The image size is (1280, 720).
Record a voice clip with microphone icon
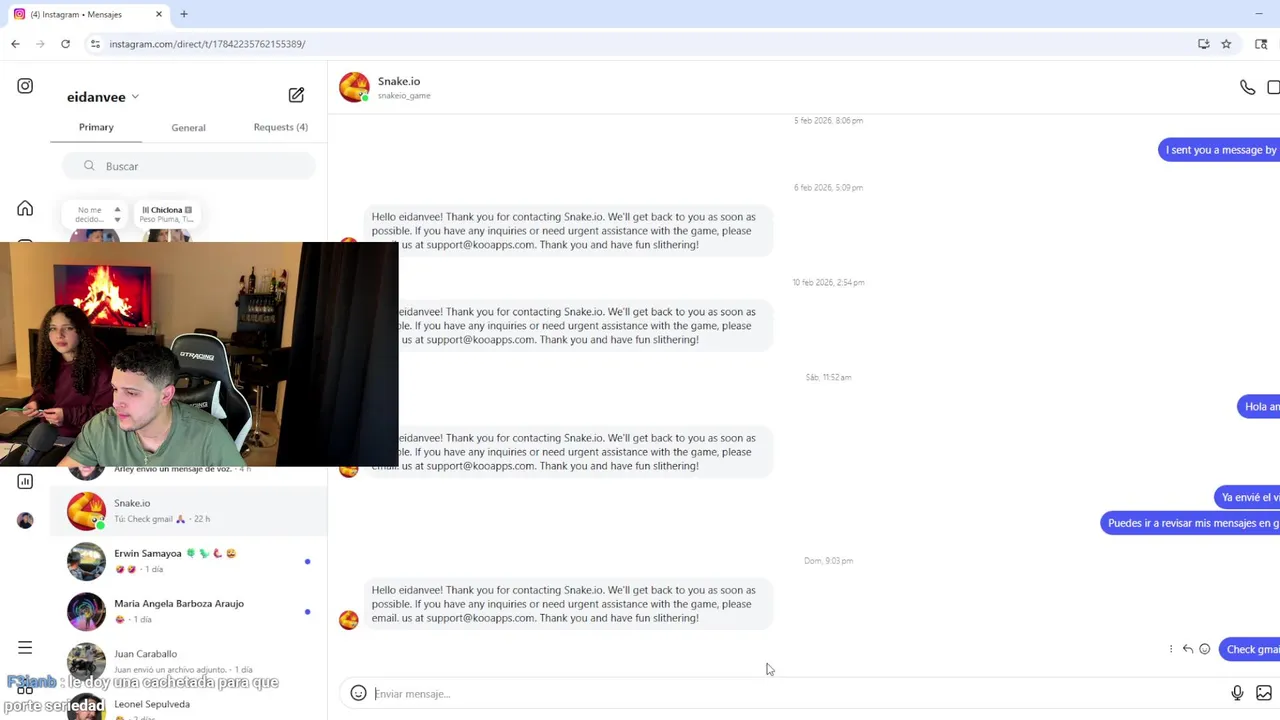point(1237,693)
